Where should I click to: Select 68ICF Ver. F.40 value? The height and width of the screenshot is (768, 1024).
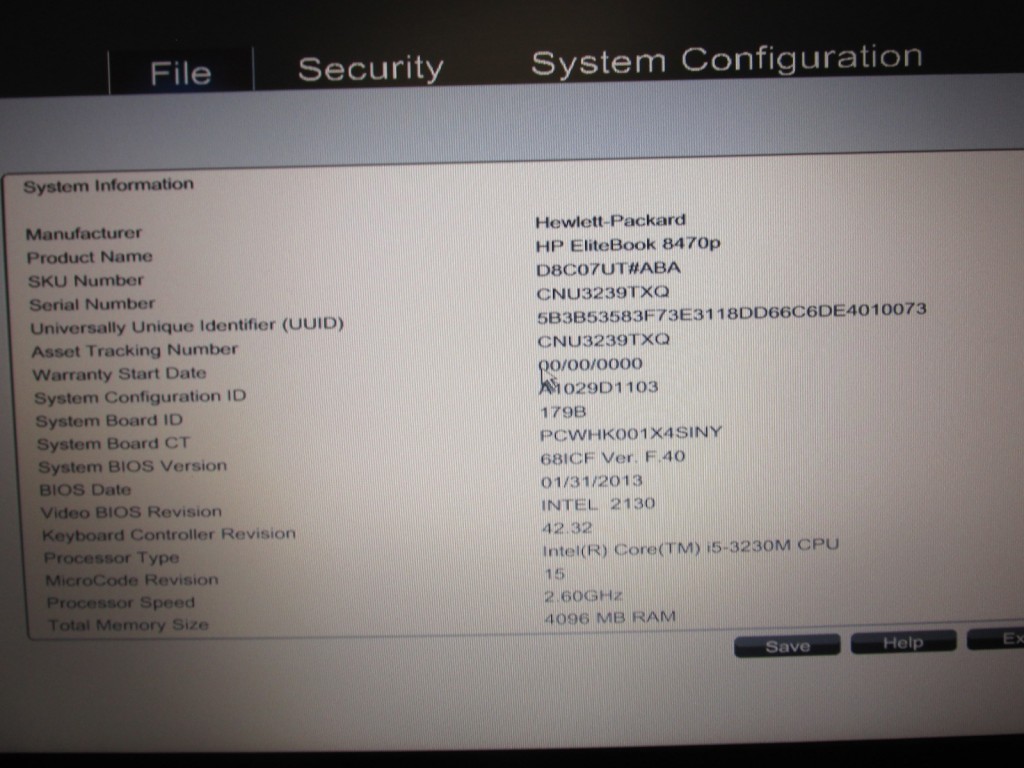coord(613,457)
